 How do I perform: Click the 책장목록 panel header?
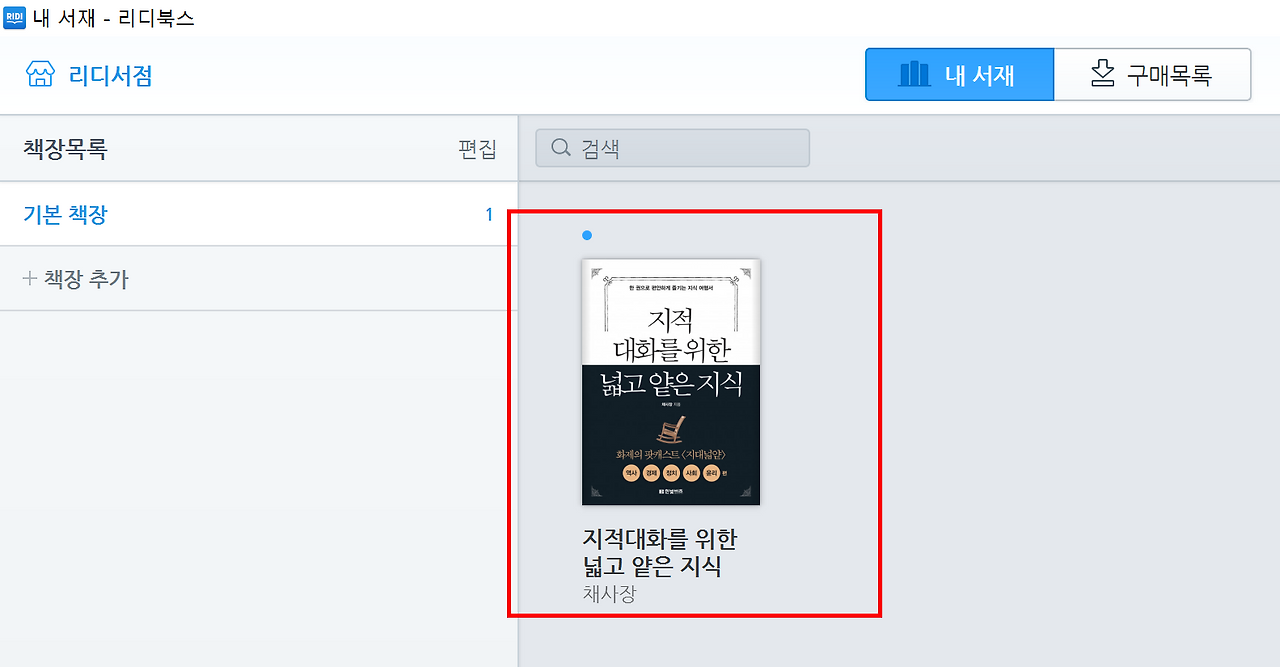click(65, 149)
